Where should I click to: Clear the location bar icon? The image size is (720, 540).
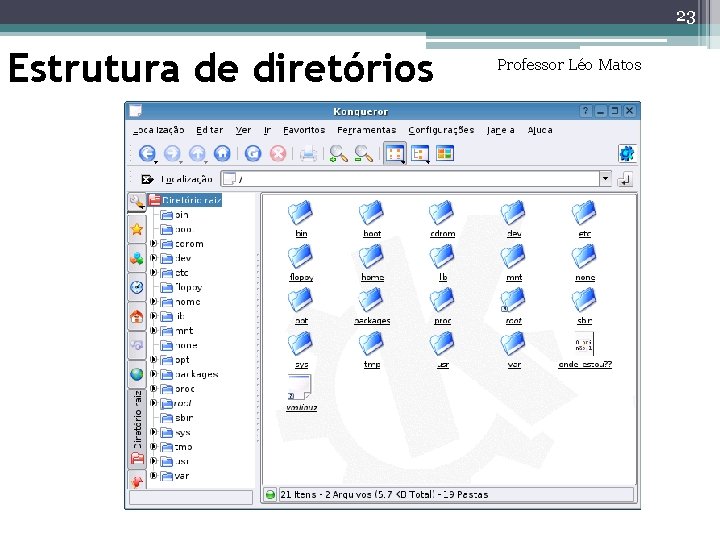coord(147,179)
